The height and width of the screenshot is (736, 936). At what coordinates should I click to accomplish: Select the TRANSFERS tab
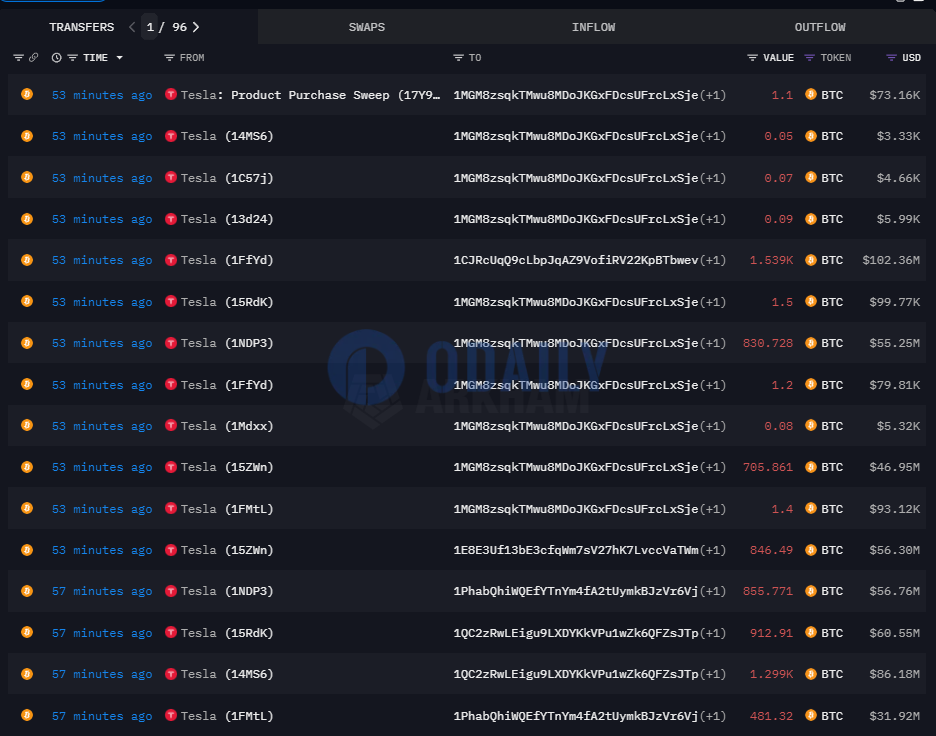click(x=82, y=27)
